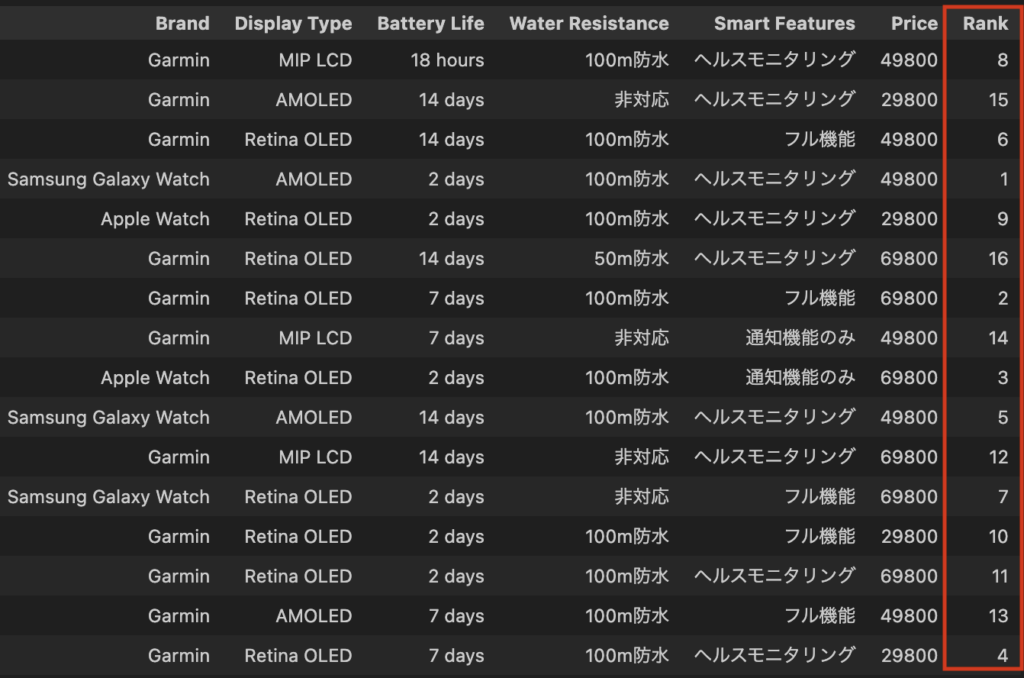1024x678 pixels.
Task: Click 'MIP LCD' in the rank 12 row
Action: 315,457
